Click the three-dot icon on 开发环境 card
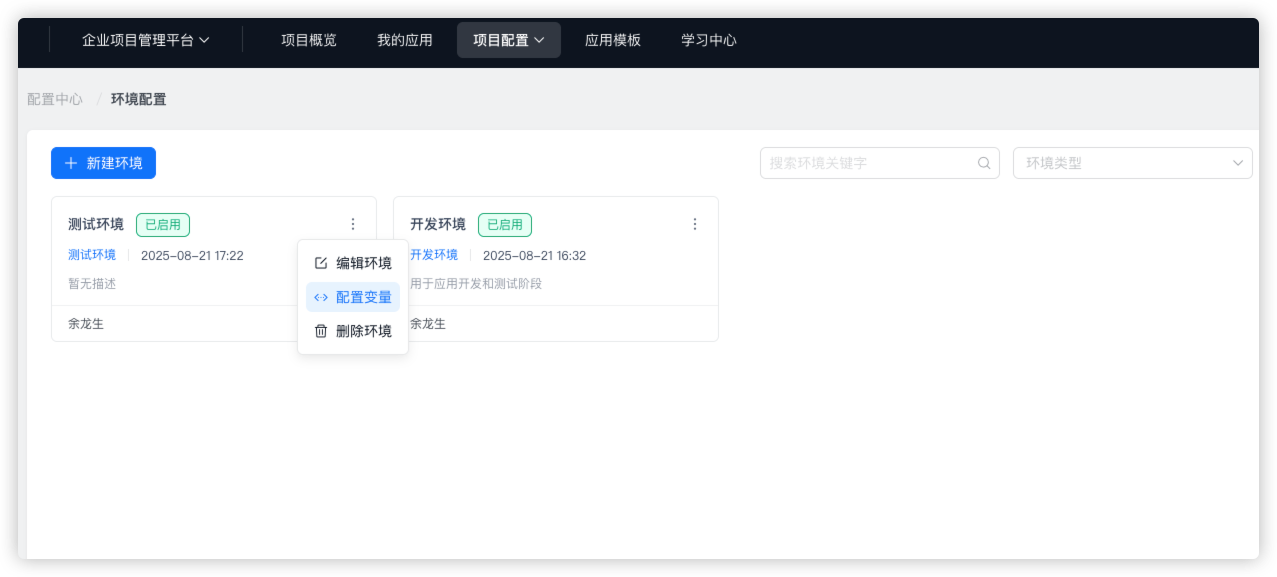 click(695, 224)
